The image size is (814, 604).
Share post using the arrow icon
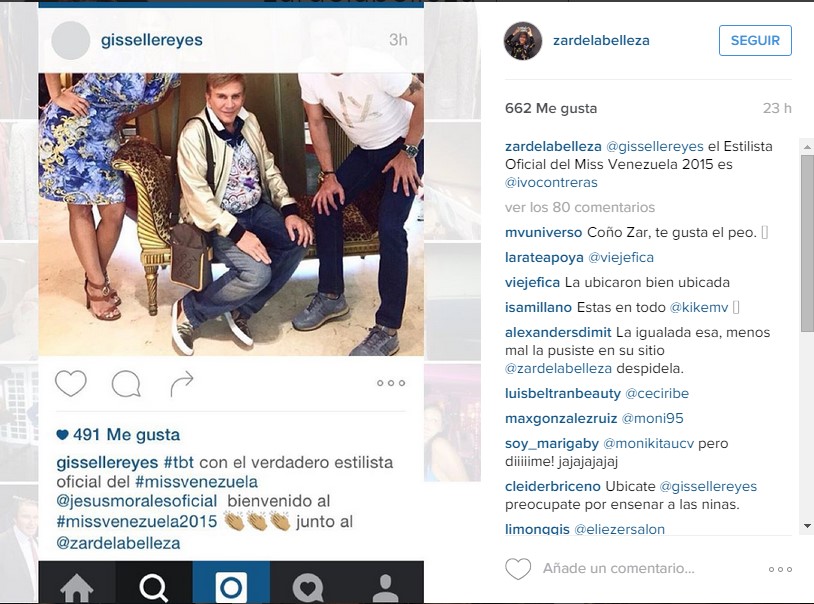tap(182, 384)
